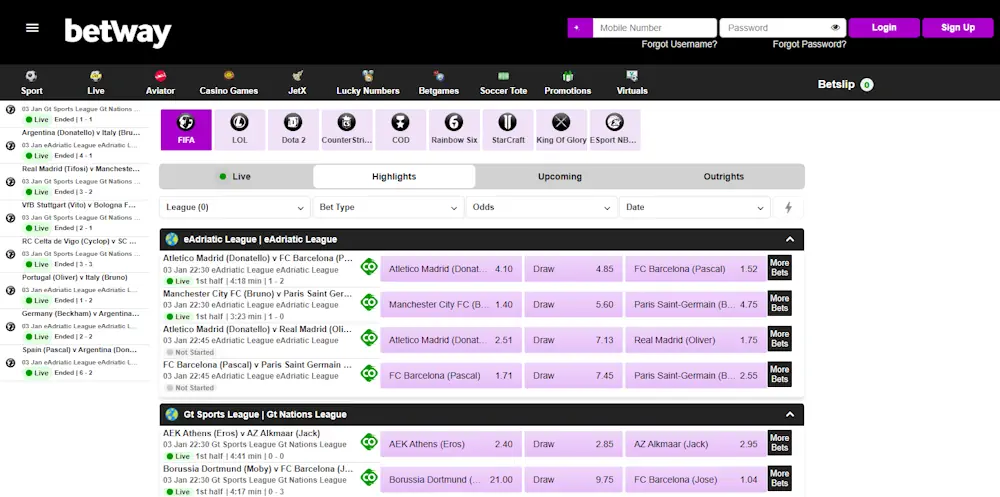Select ESport NBA category
This screenshot has height=497, width=1000.
pos(615,130)
